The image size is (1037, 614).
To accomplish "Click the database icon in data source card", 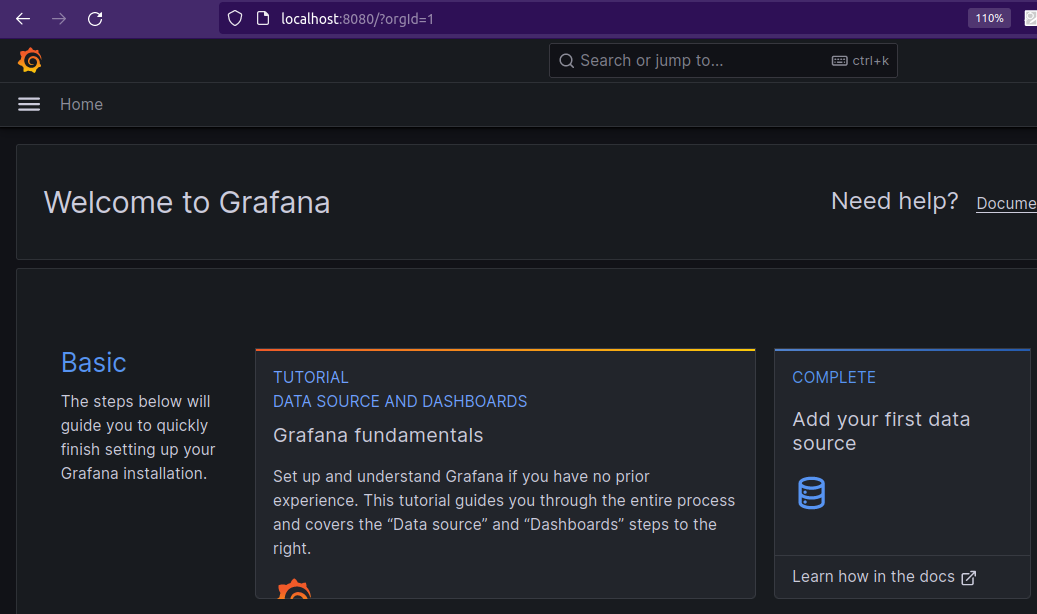I will click(x=811, y=493).
